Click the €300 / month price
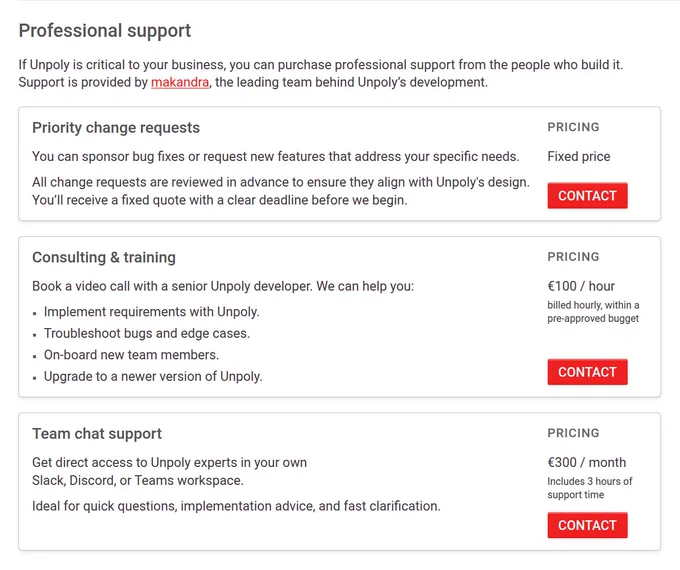Image resolution: width=680 pixels, height=570 pixels. coord(586,462)
